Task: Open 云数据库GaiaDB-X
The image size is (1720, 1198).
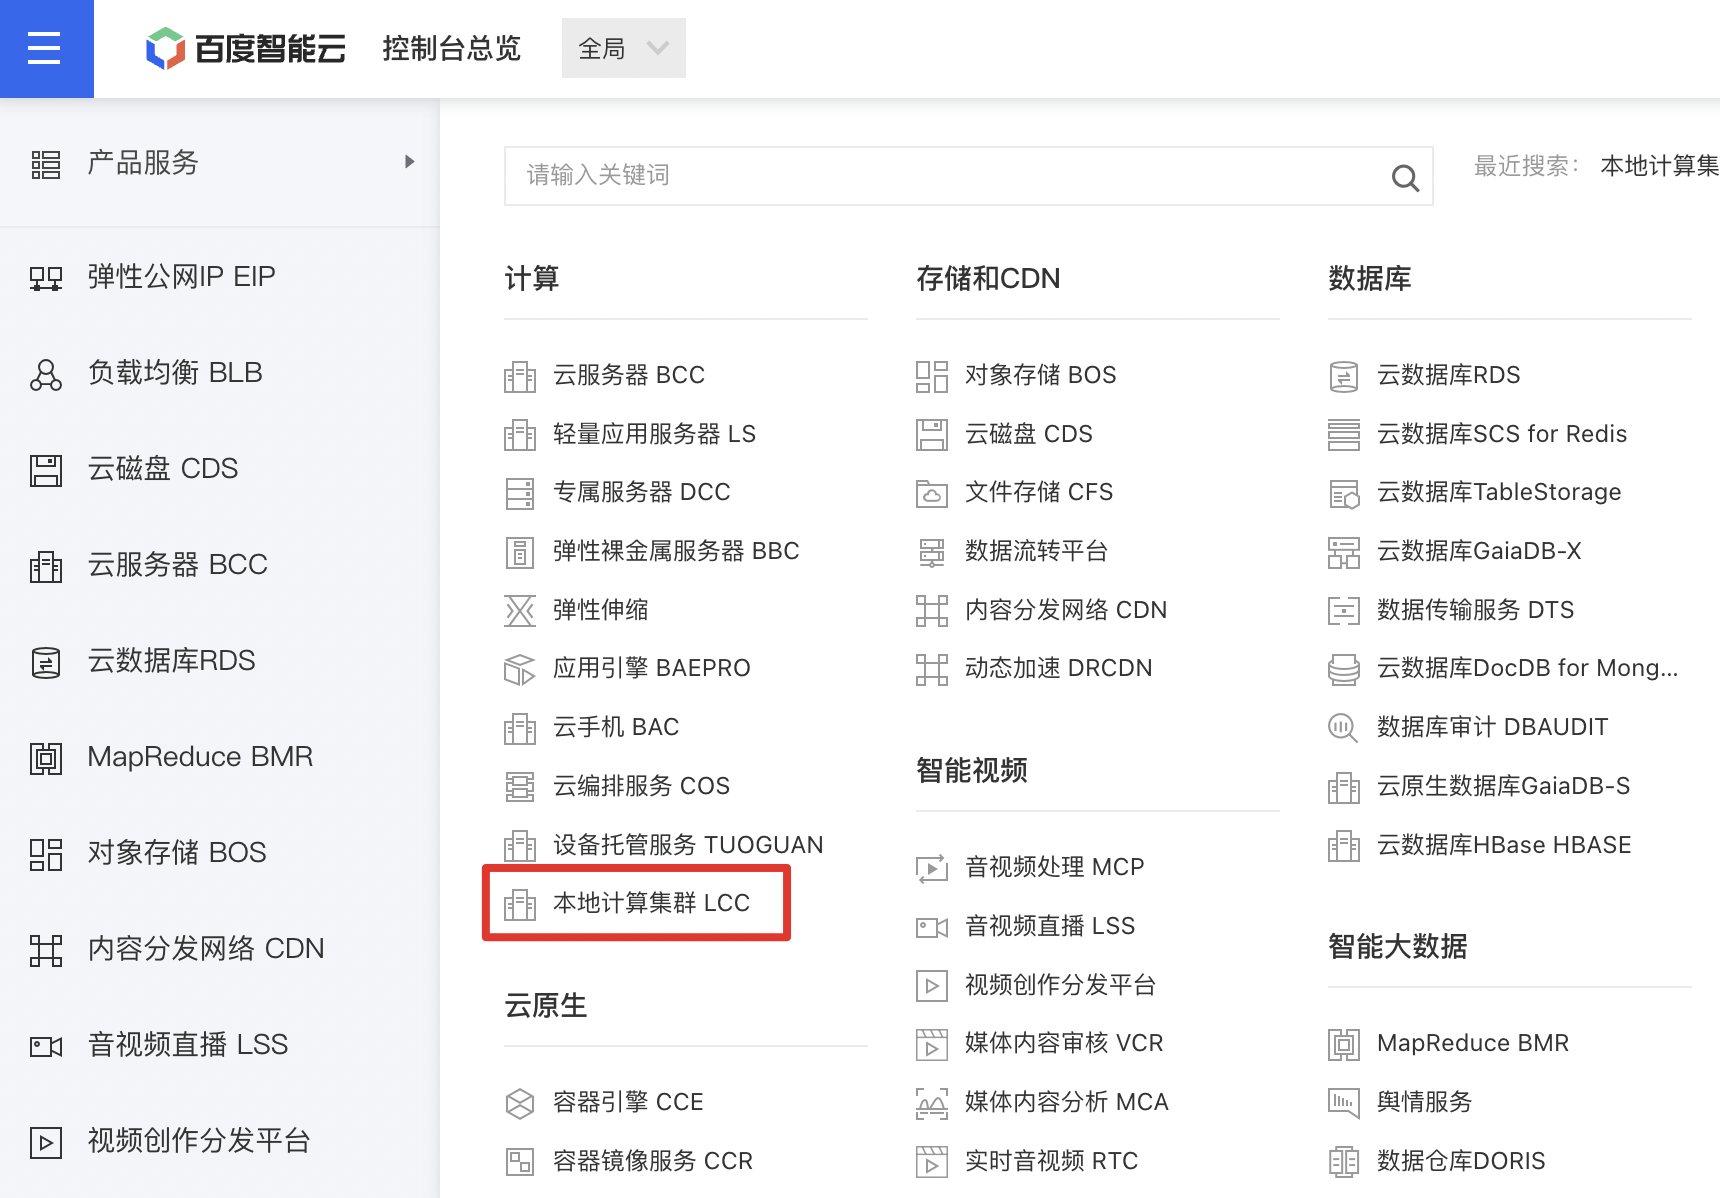Action: tap(1479, 551)
